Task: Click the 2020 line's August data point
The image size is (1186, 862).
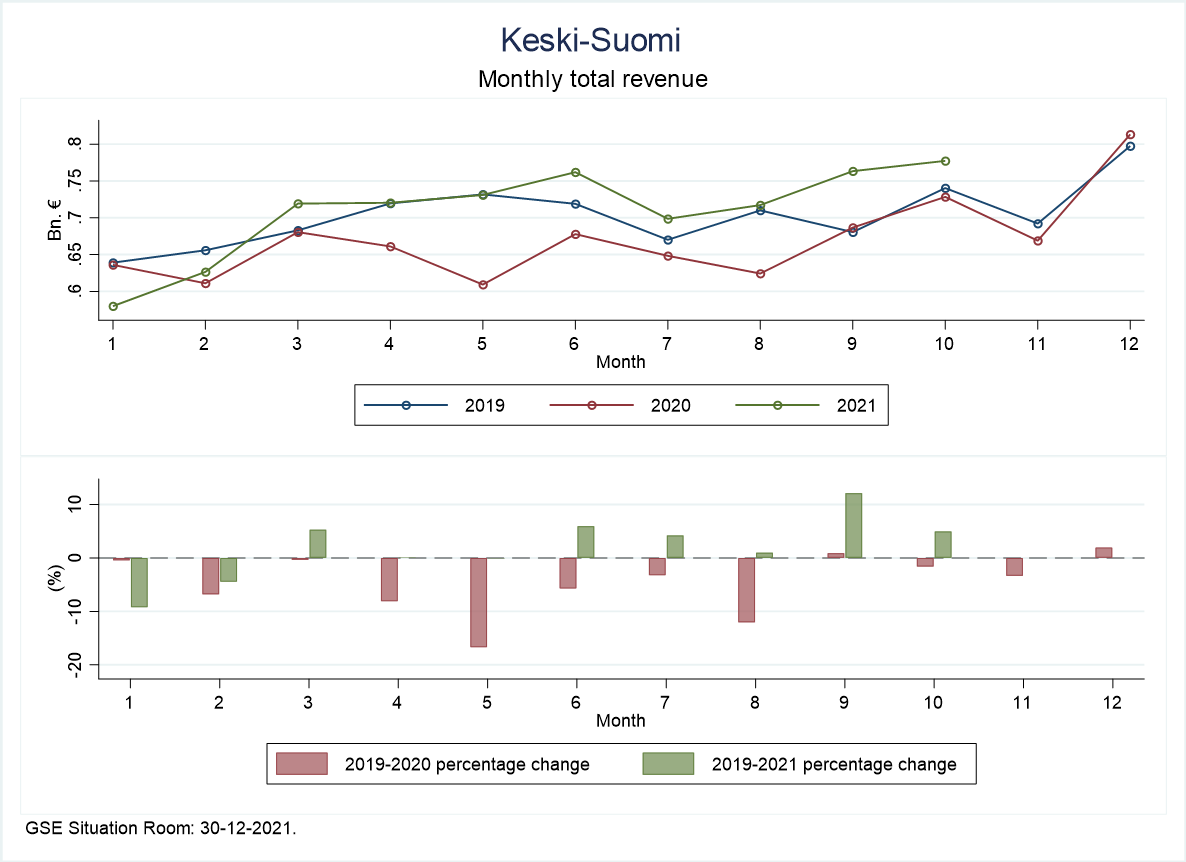Action: point(760,274)
